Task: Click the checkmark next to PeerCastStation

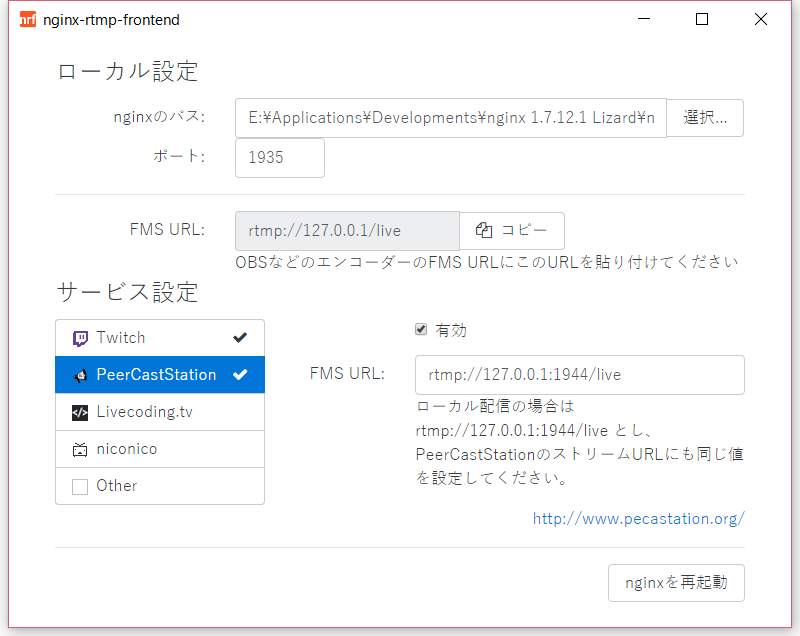Action: click(x=240, y=375)
